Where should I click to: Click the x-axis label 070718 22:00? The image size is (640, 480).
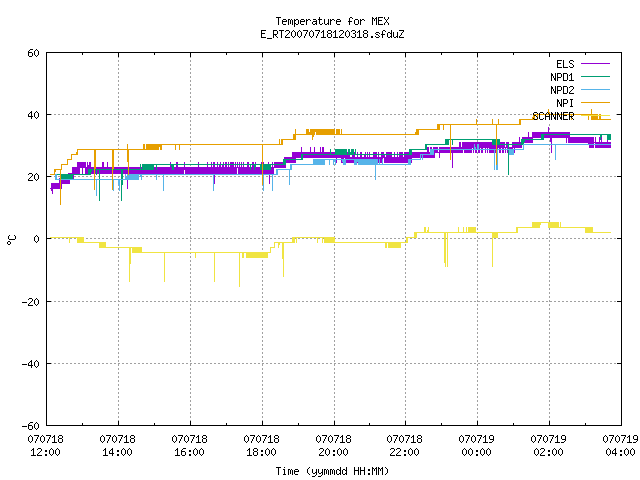(x=404, y=446)
